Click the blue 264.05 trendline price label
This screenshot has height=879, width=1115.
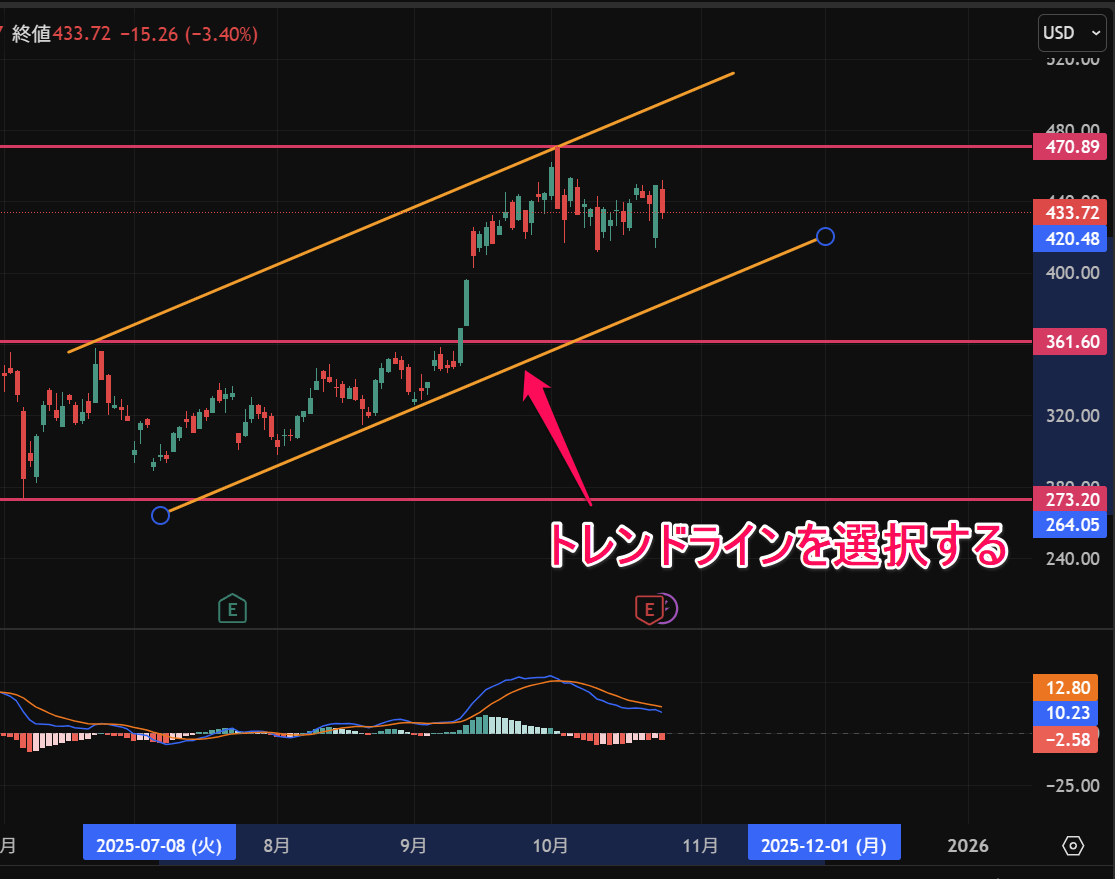pyautogui.click(x=1071, y=525)
